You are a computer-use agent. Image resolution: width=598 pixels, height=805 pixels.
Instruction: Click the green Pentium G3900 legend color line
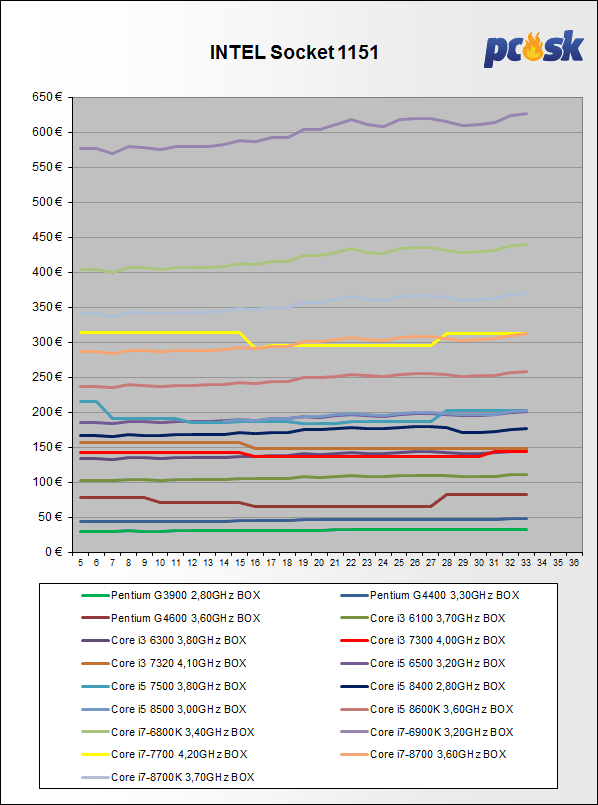[95, 596]
